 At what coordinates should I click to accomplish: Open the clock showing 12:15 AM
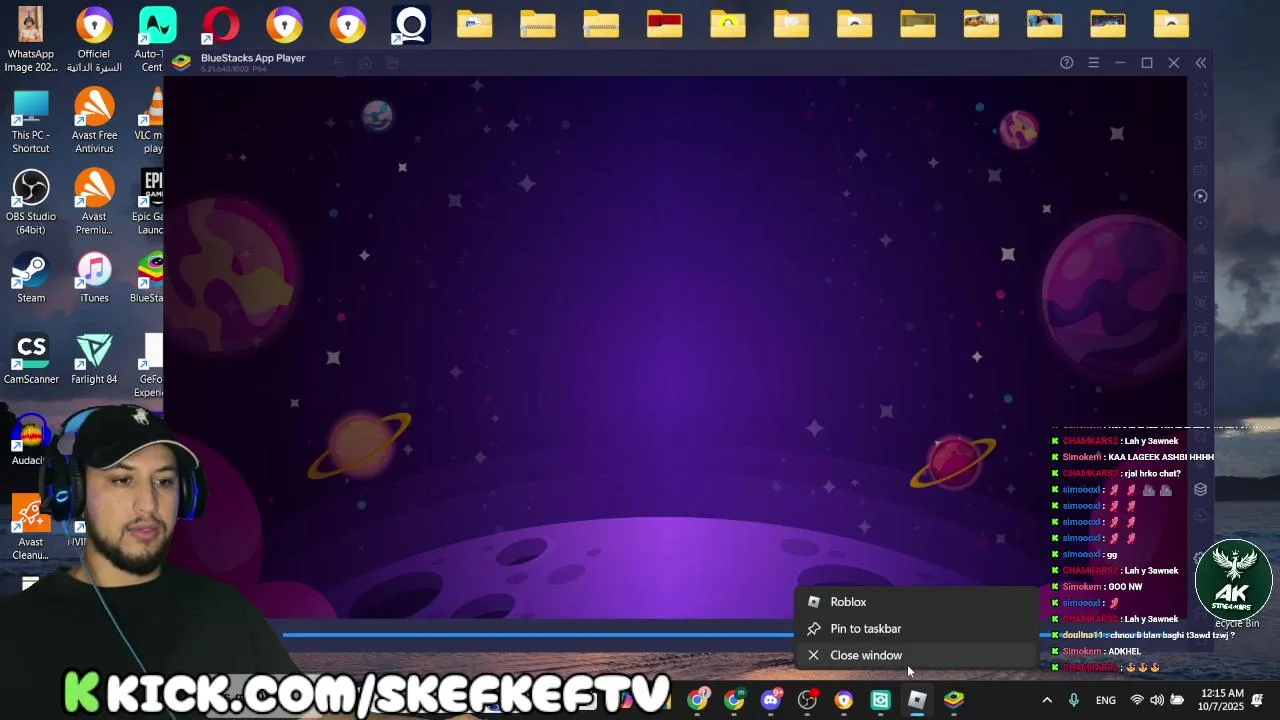click(x=1222, y=700)
